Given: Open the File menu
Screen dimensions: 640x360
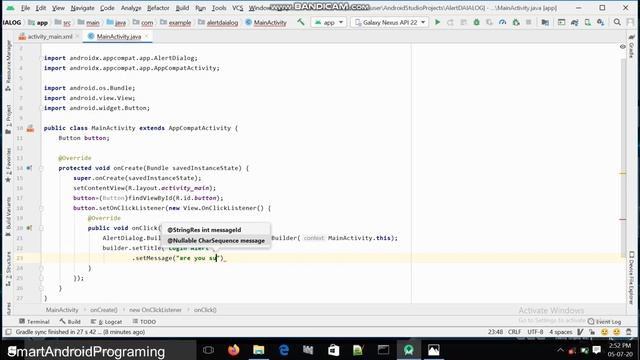Looking at the screenshot, I should [25, 8].
